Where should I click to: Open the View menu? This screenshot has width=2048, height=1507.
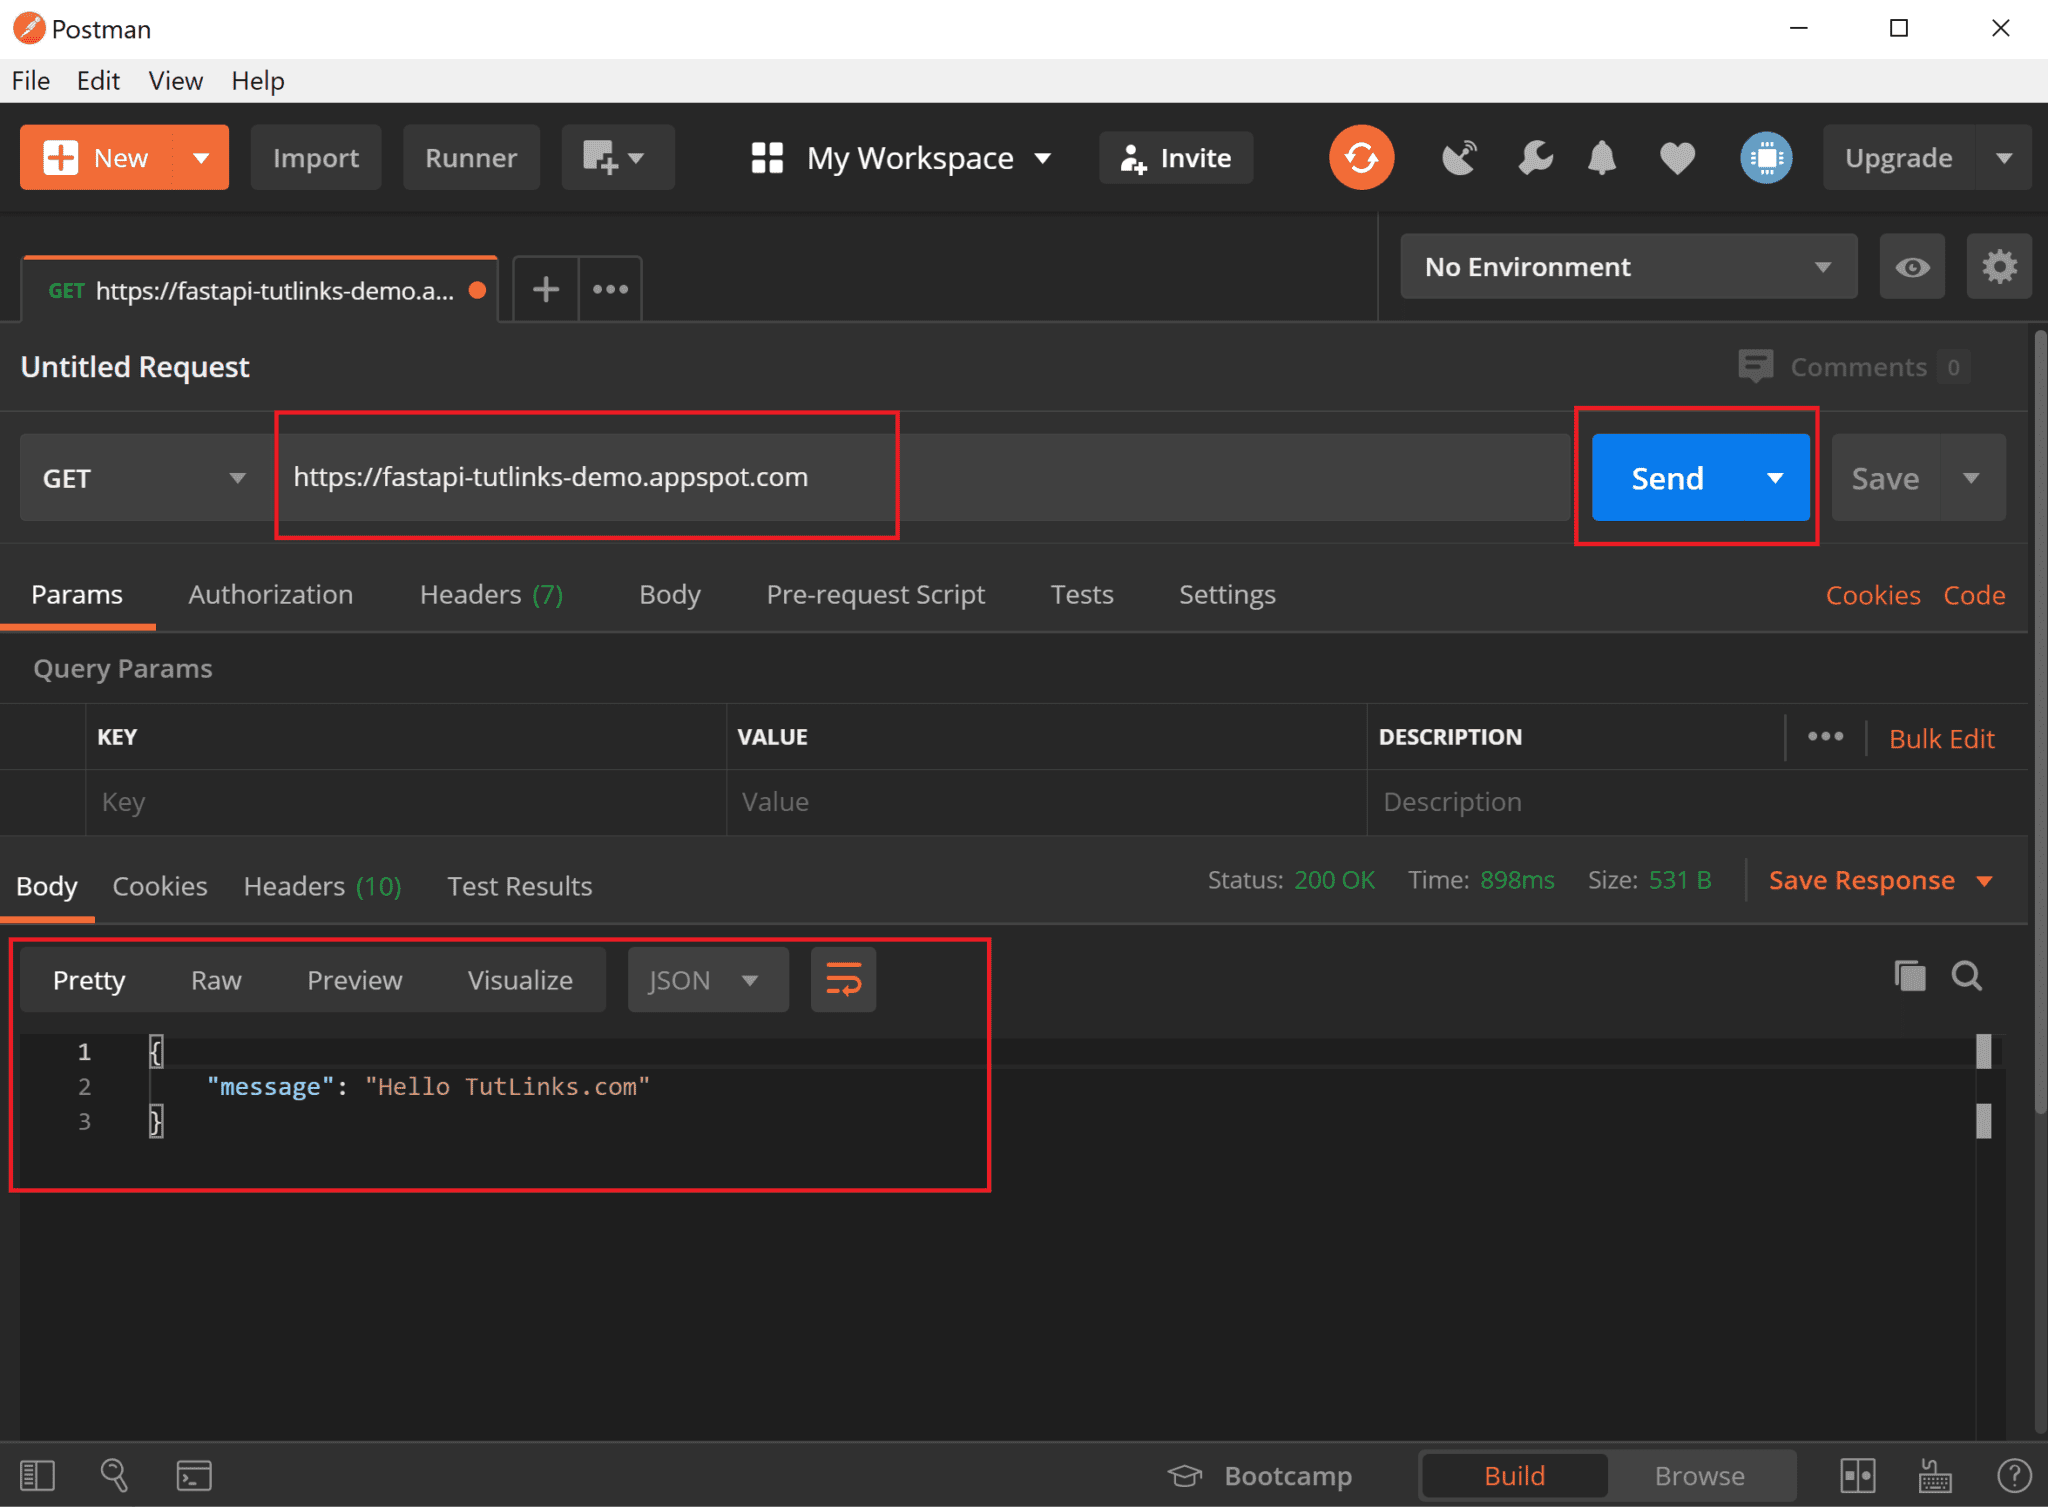pos(175,81)
